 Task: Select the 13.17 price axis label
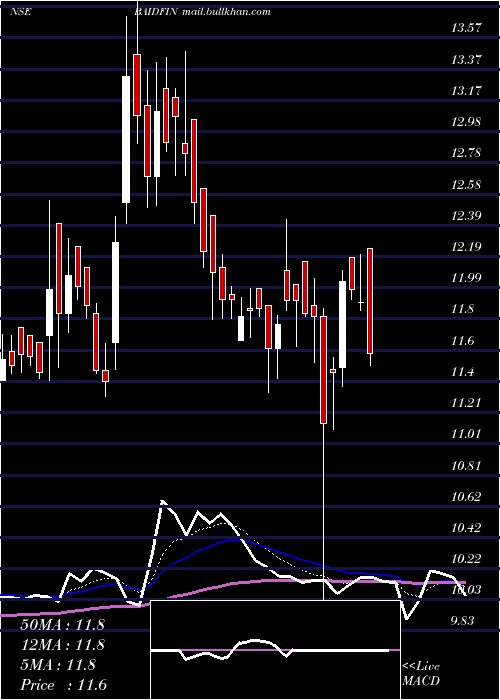pyautogui.click(x=466, y=91)
